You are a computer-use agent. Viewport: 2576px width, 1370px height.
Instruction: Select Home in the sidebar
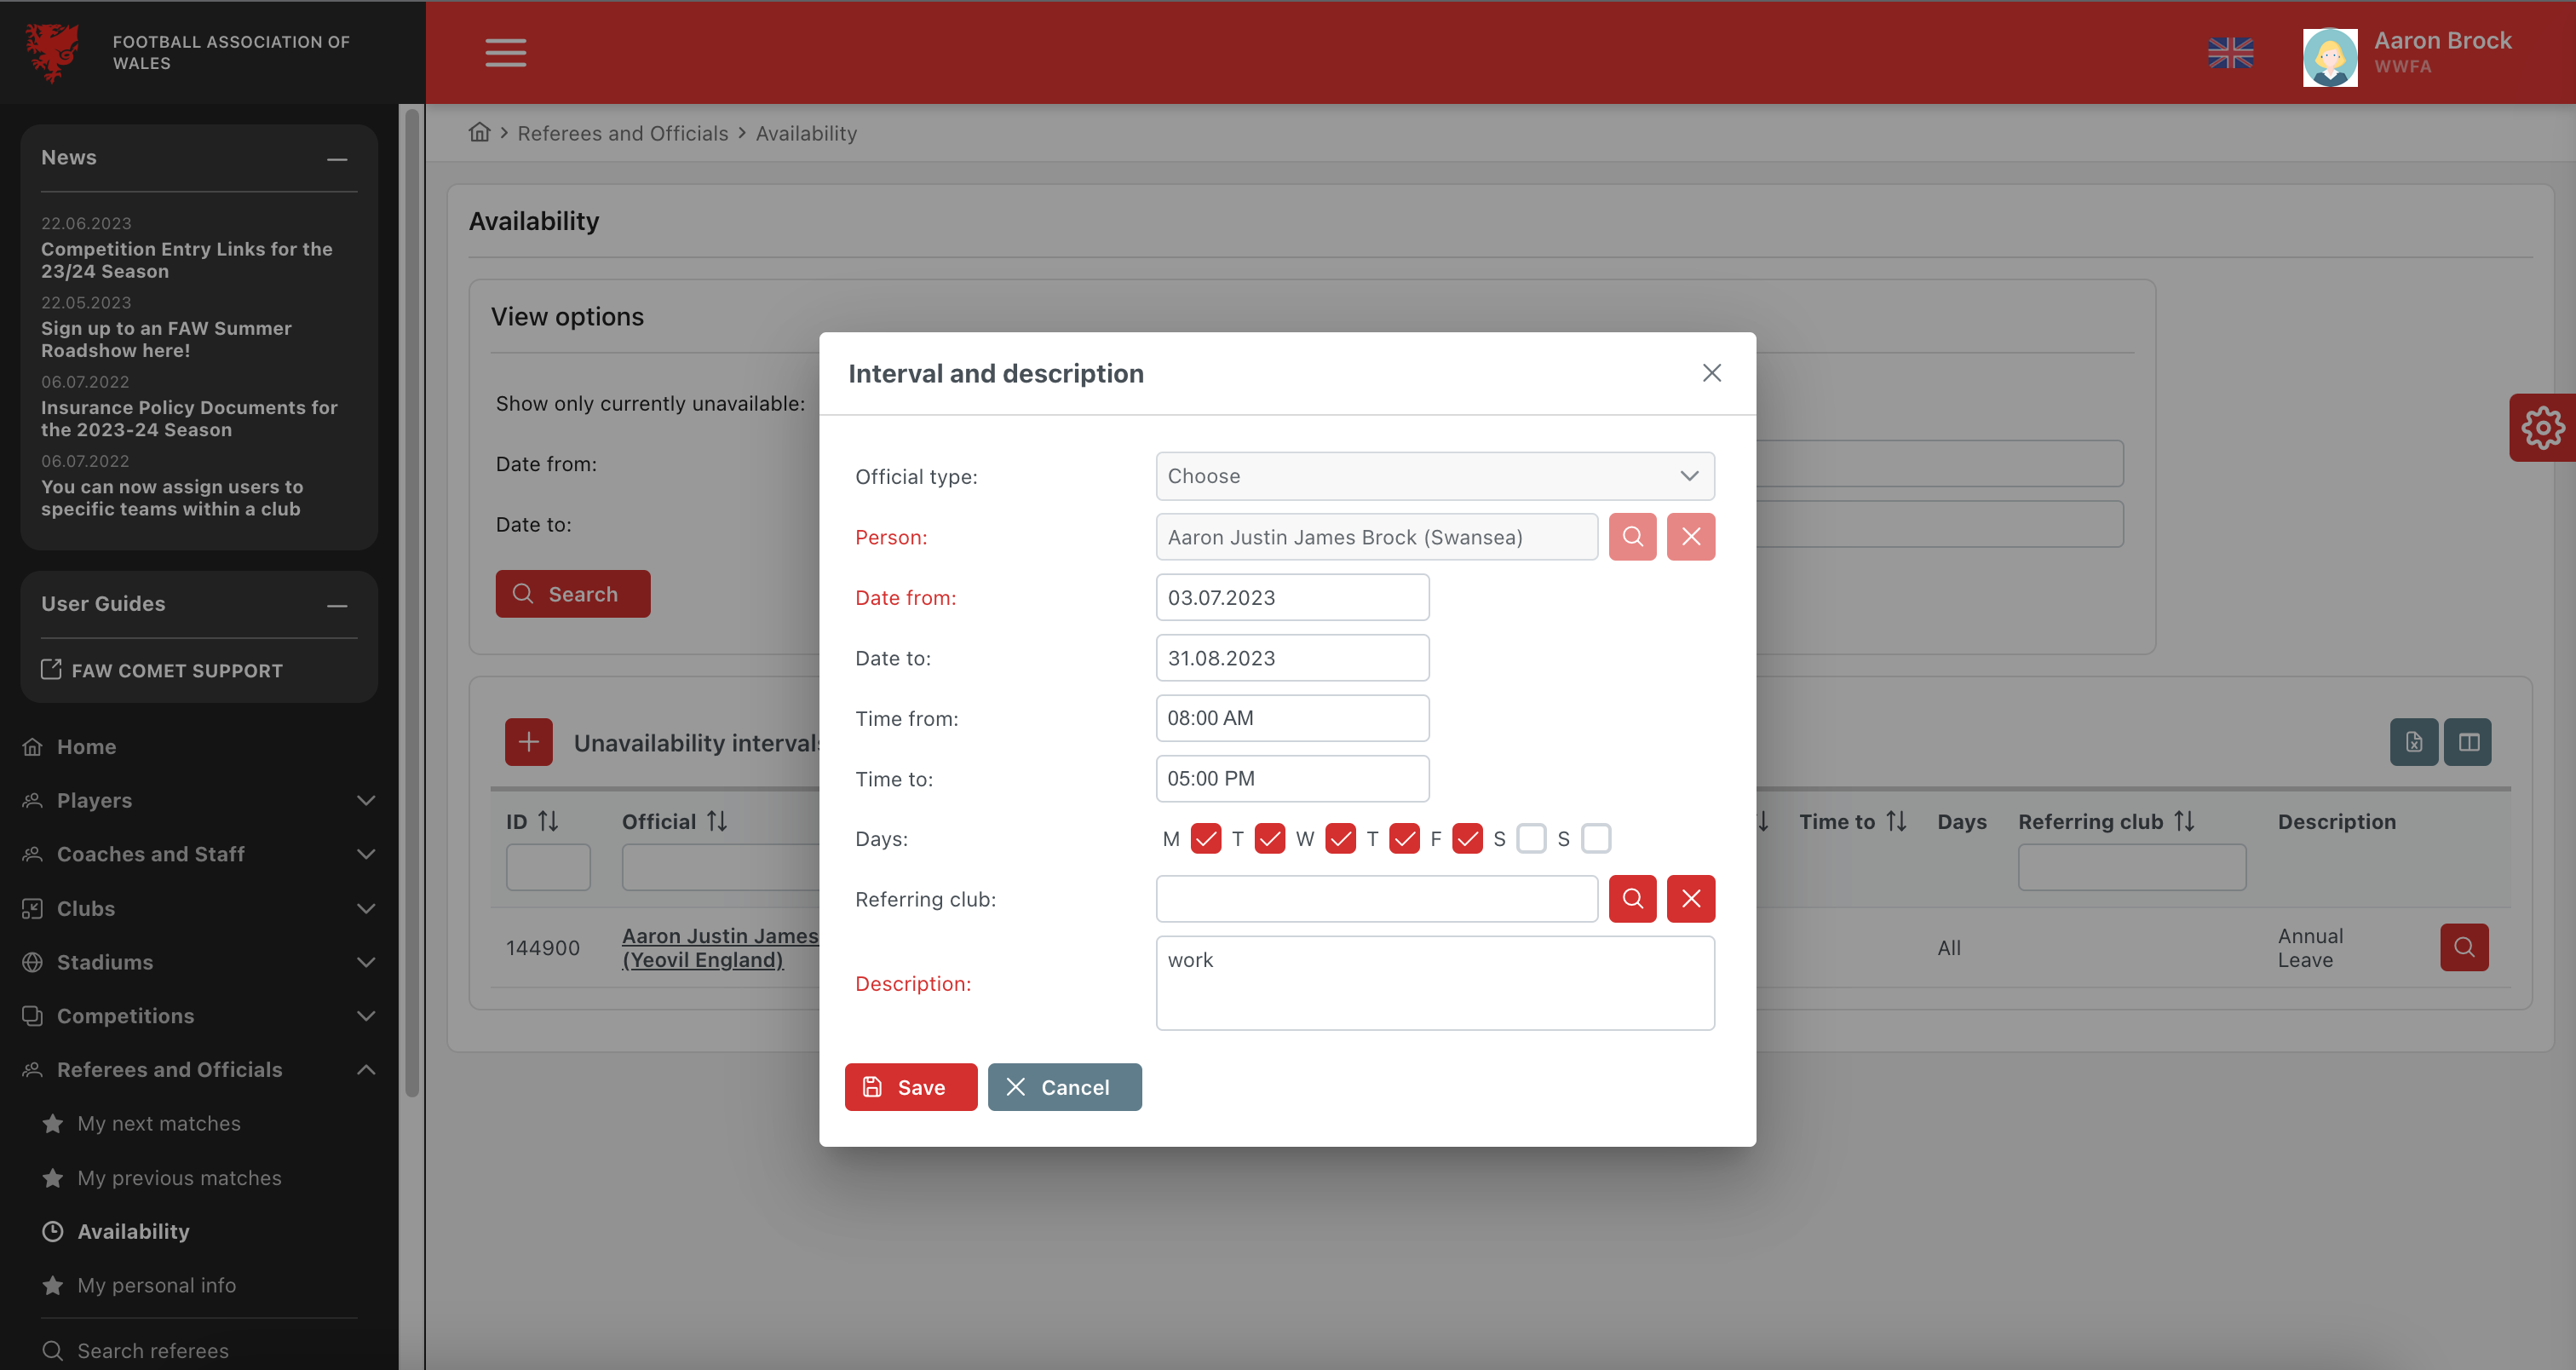tap(86, 746)
